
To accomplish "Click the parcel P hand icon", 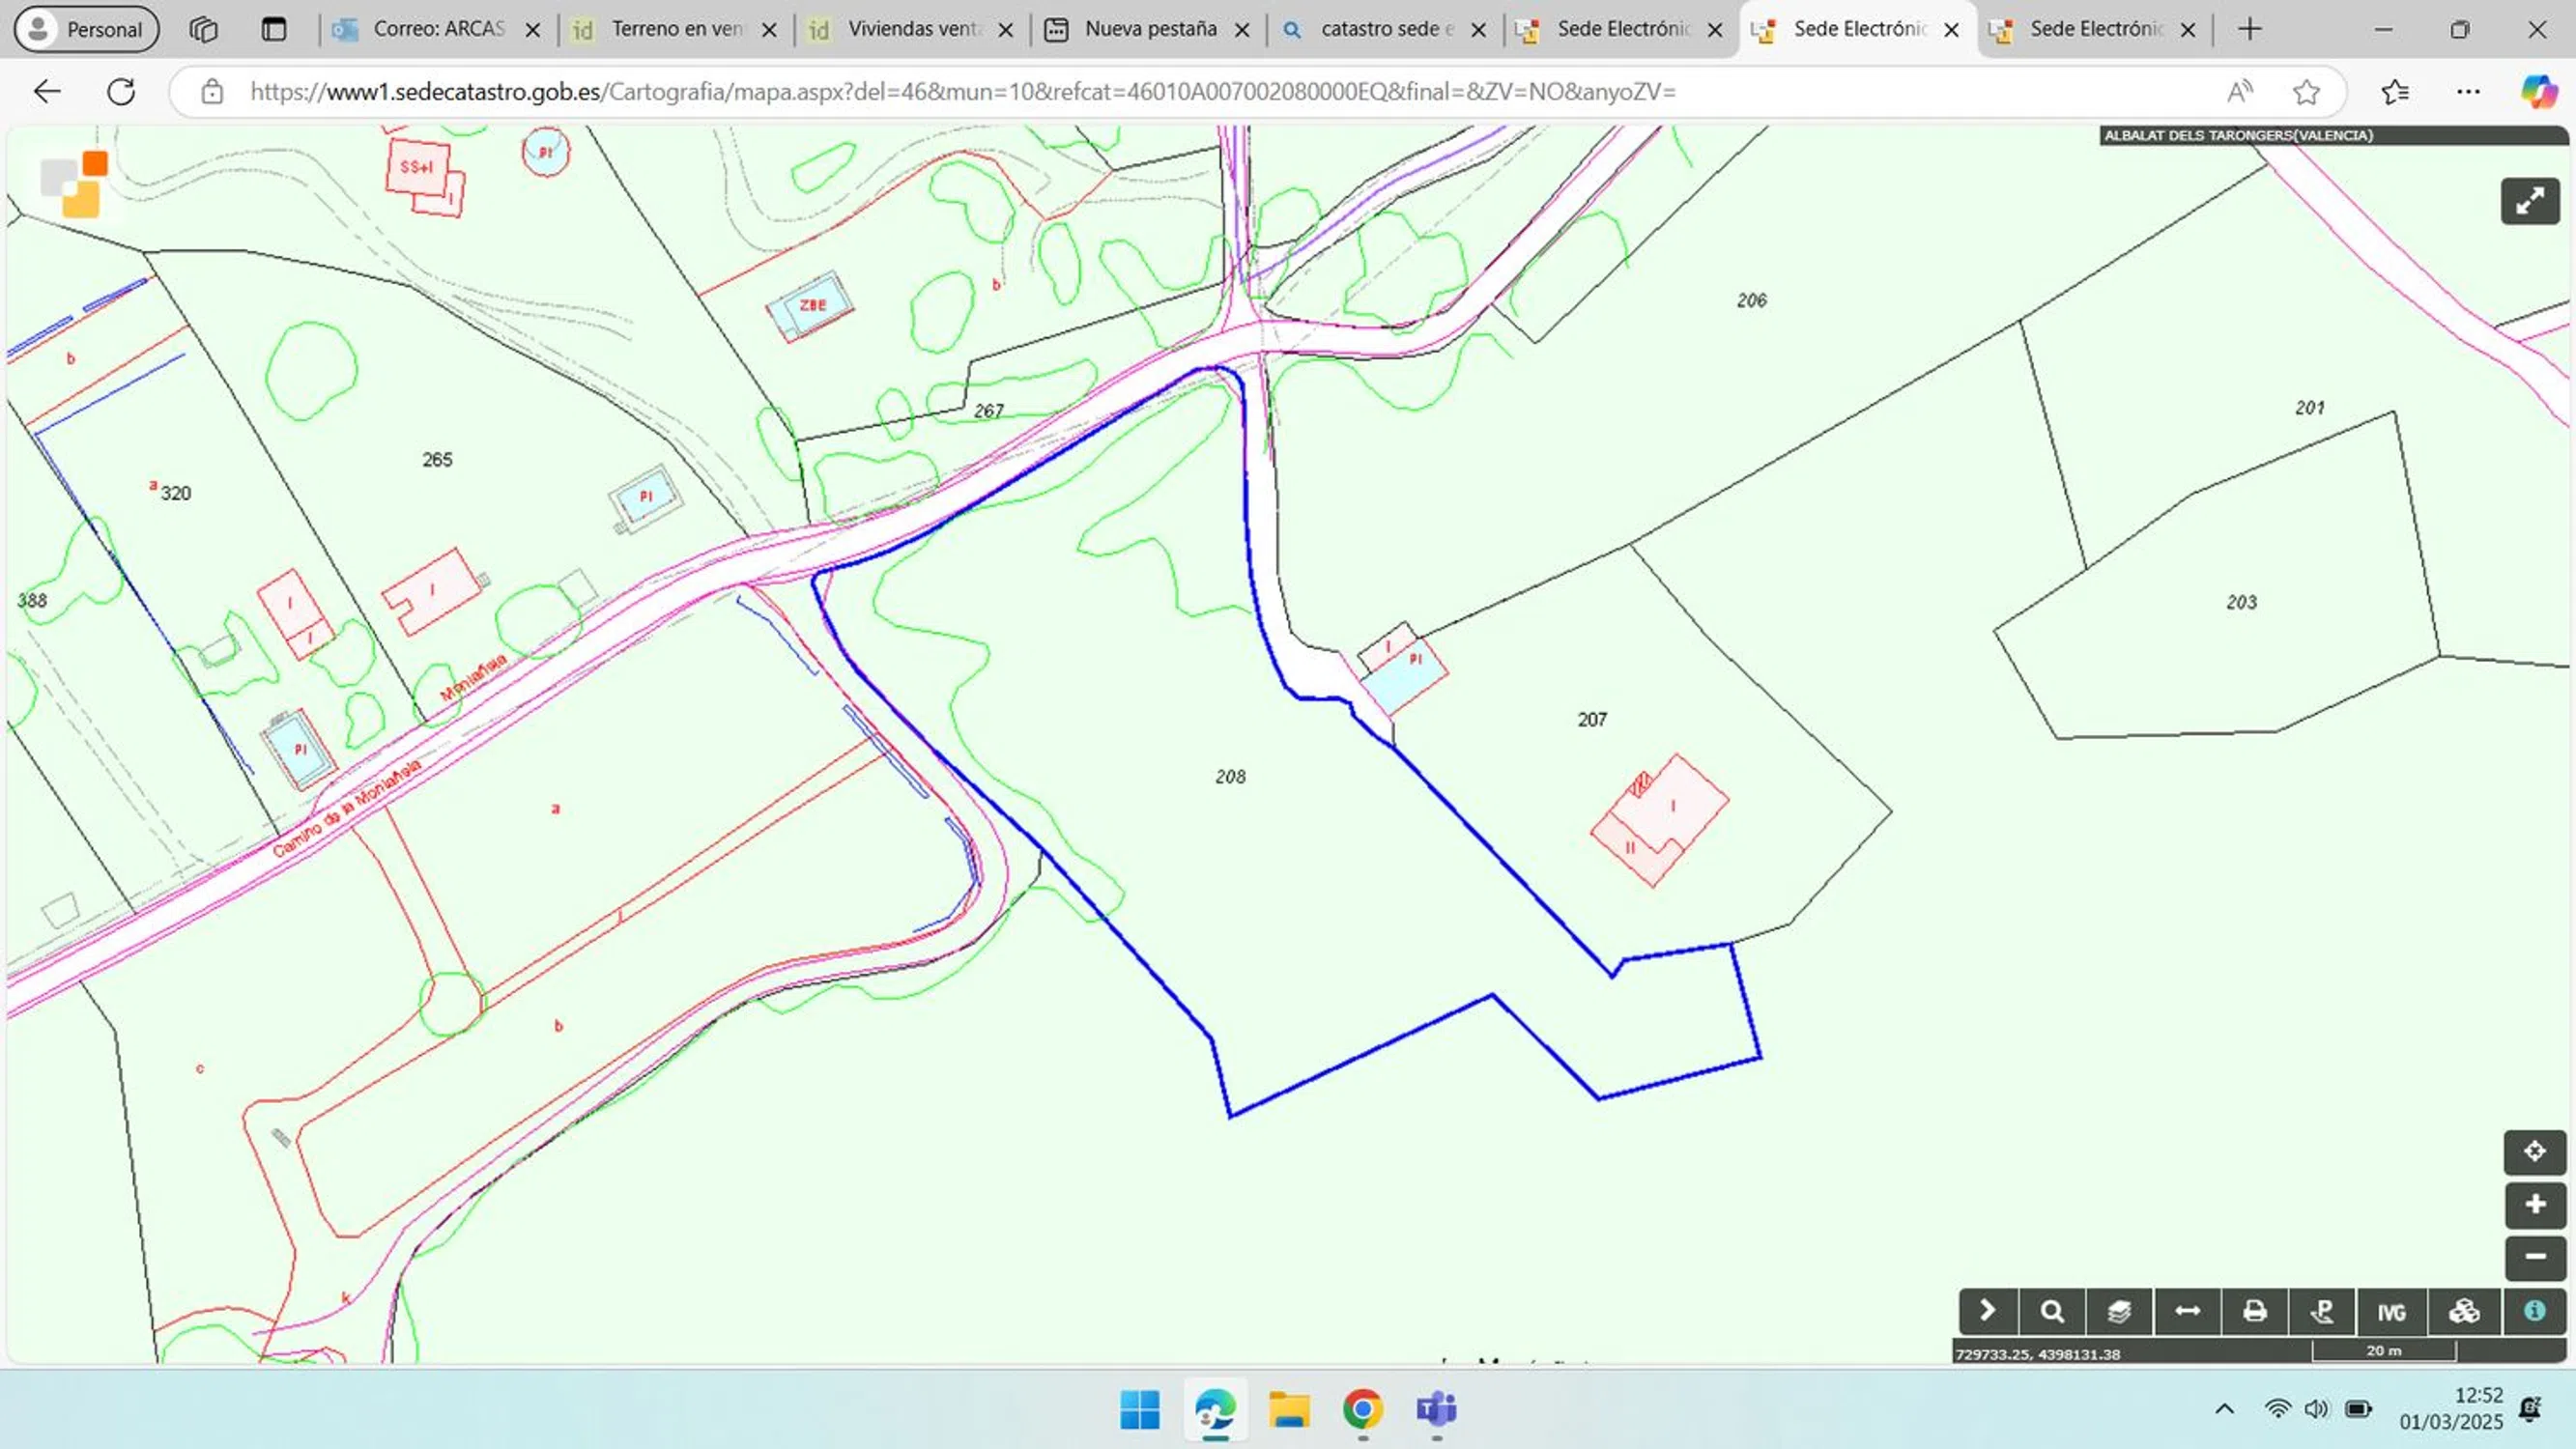I will [x=2322, y=1311].
